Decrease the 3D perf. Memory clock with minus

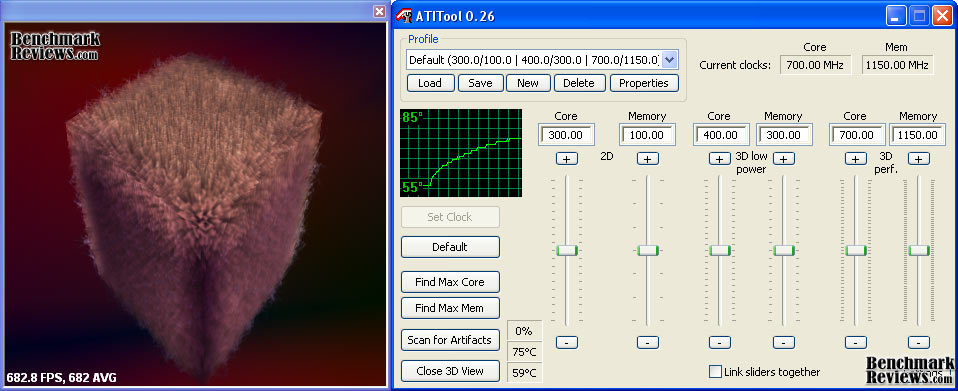pyautogui.click(x=919, y=342)
